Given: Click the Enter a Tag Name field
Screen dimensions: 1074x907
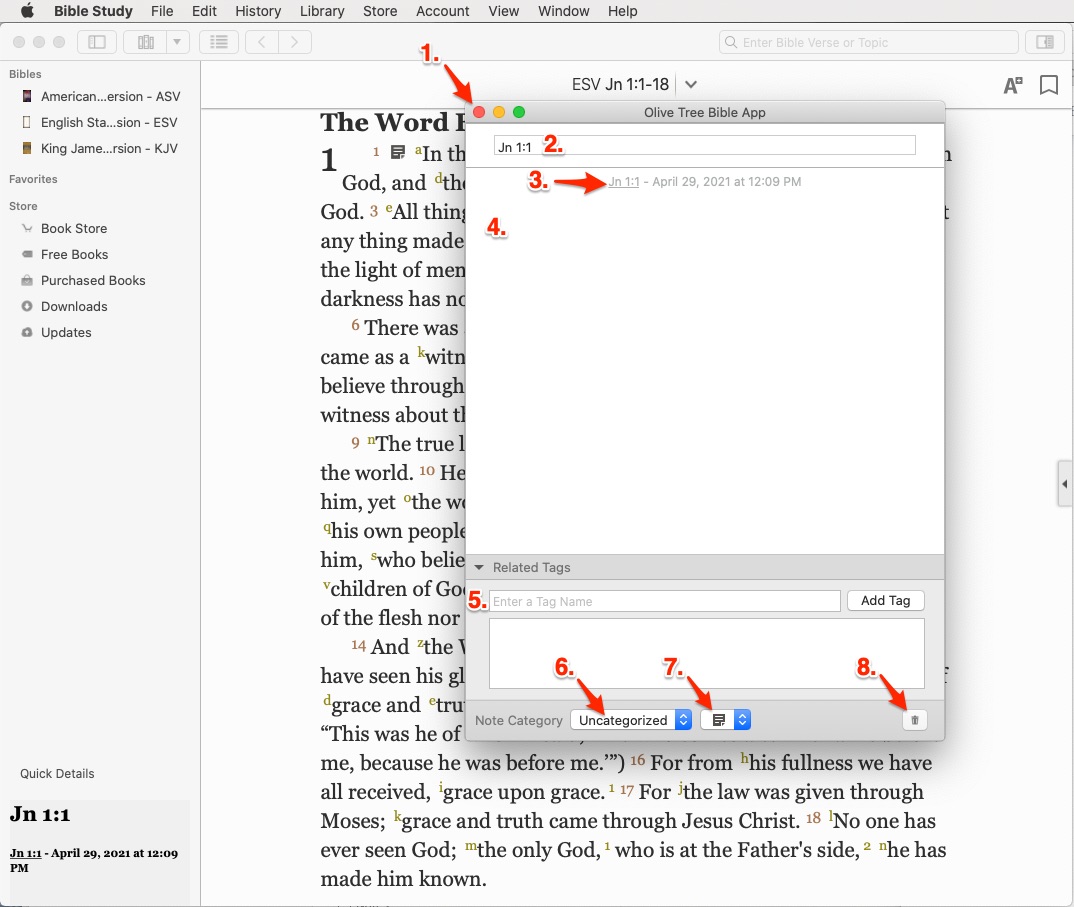Looking at the screenshot, I should 664,601.
